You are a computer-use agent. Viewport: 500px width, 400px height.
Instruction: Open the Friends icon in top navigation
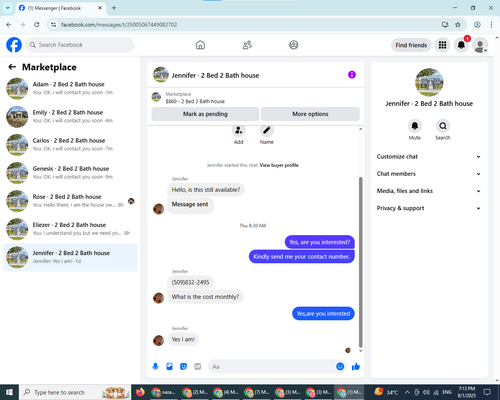tap(247, 45)
